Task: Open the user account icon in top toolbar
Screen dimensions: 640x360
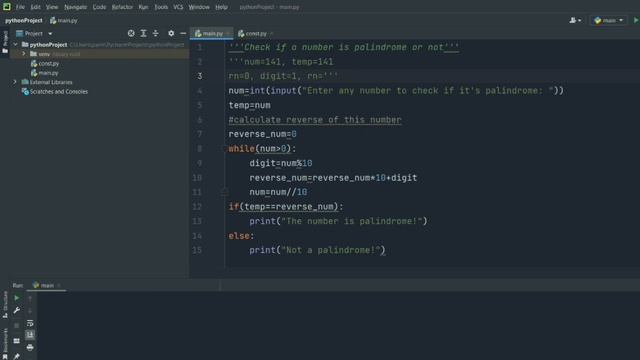Action: 573,20
